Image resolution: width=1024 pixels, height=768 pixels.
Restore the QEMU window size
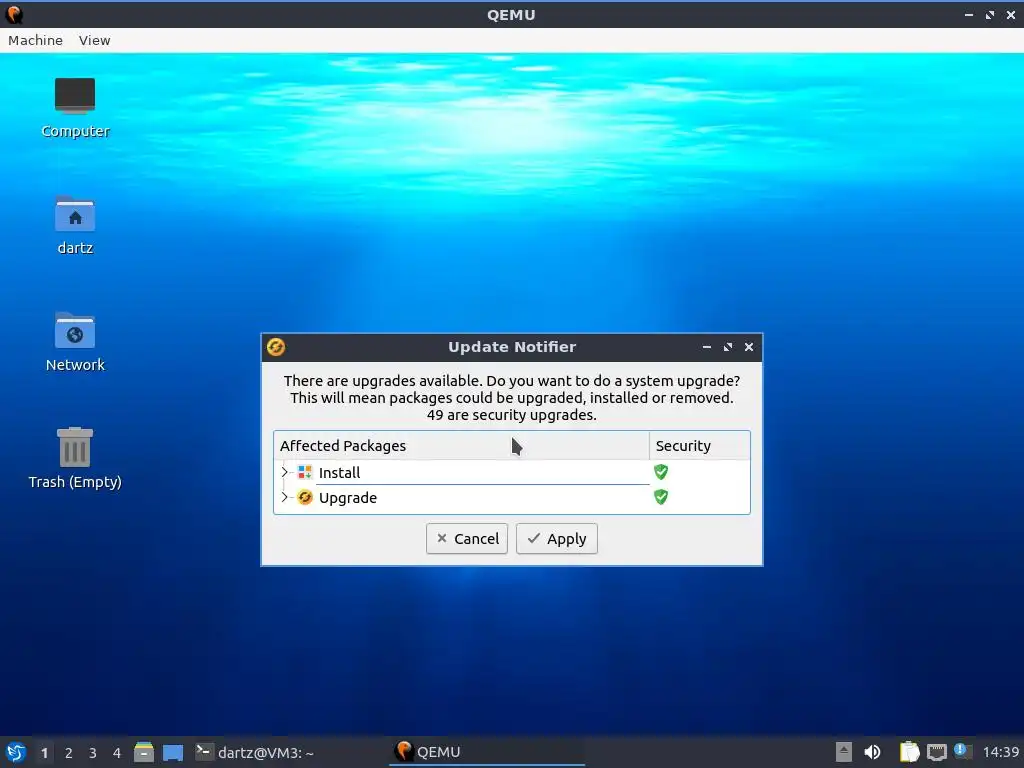click(x=990, y=14)
